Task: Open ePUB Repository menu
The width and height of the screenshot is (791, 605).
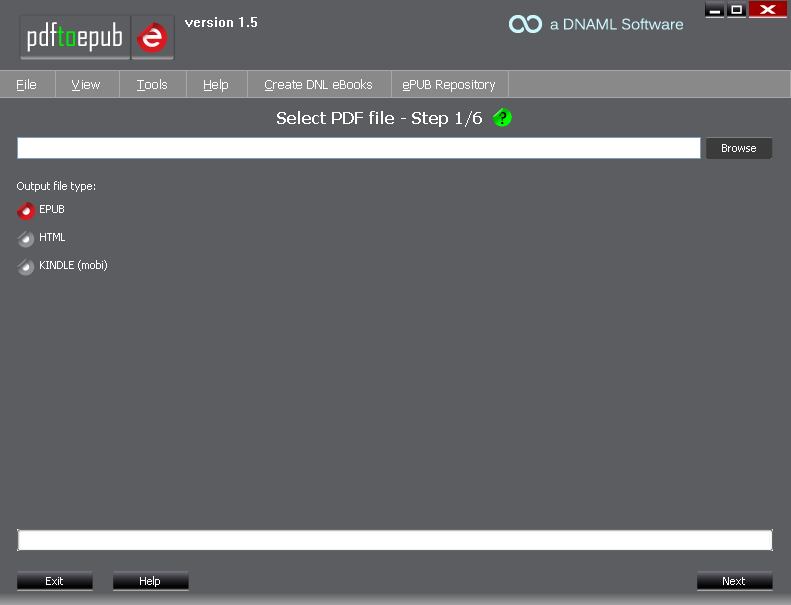Action: point(449,84)
